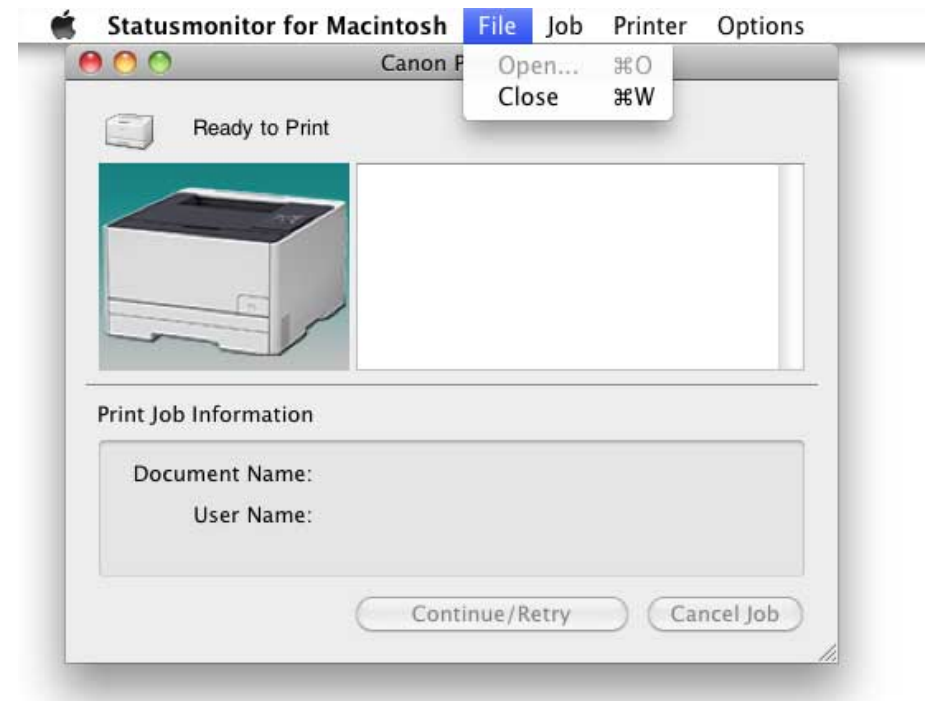The height and width of the screenshot is (701, 933).
Task: Click the 'Ready to Print' status text
Action: pyautogui.click(x=261, y=128)
